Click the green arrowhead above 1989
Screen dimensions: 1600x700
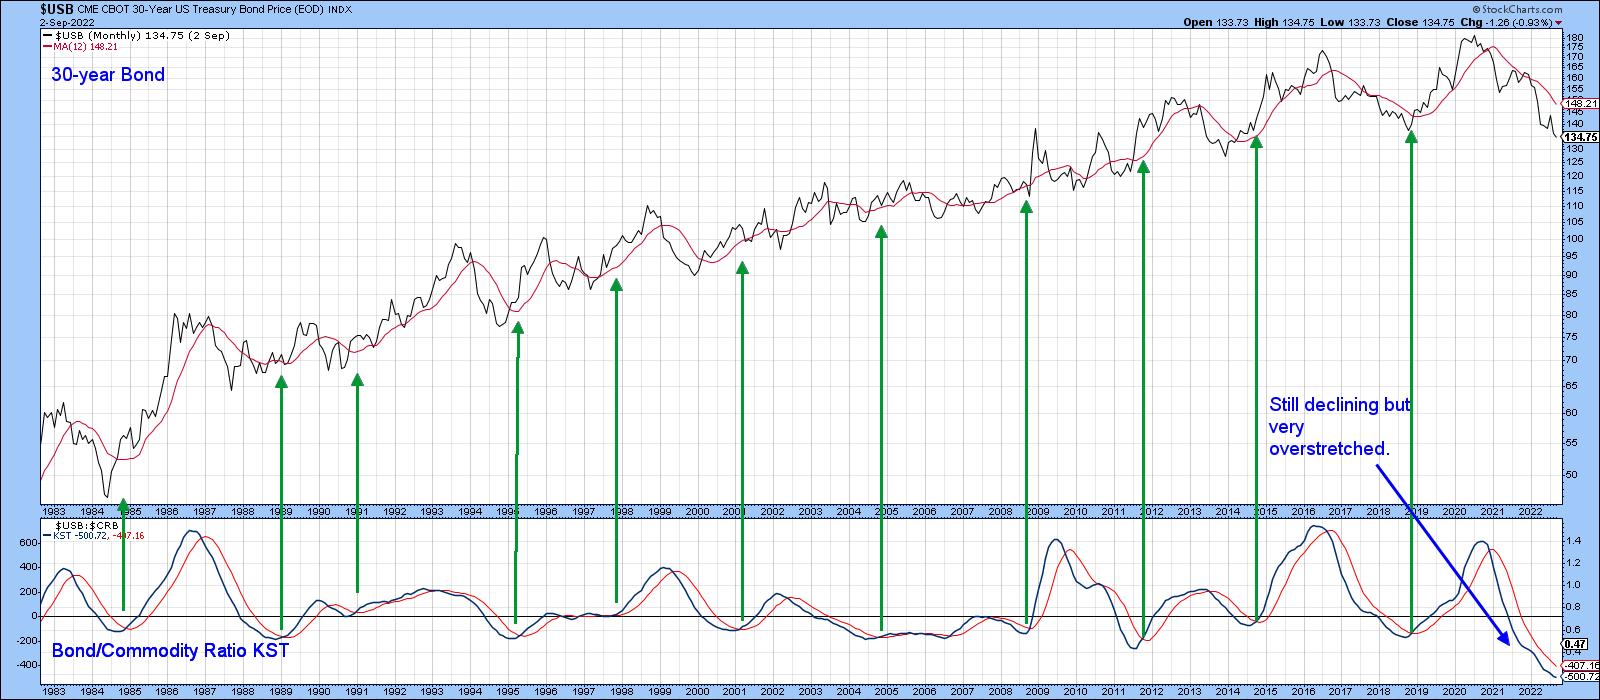point(281,381)
